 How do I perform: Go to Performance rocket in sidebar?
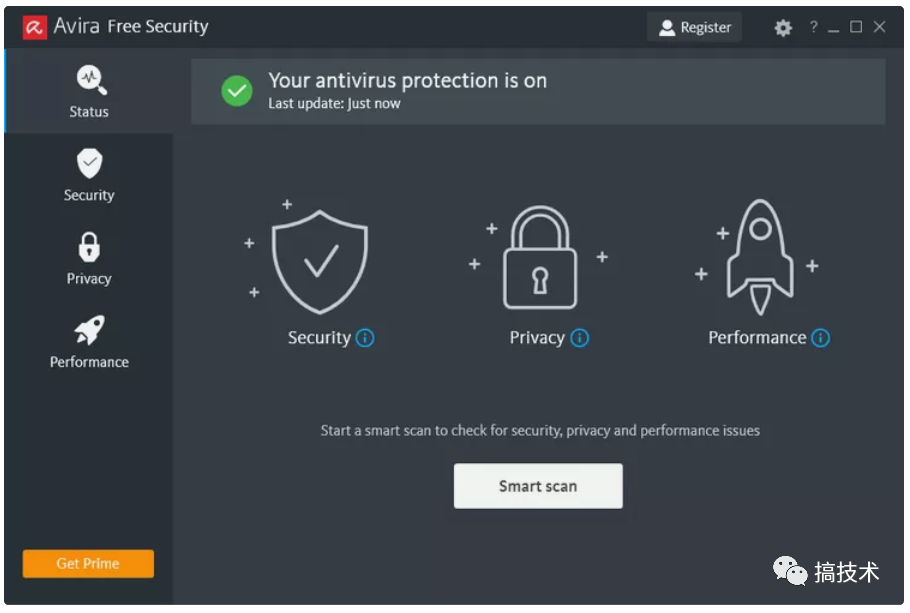89,342
